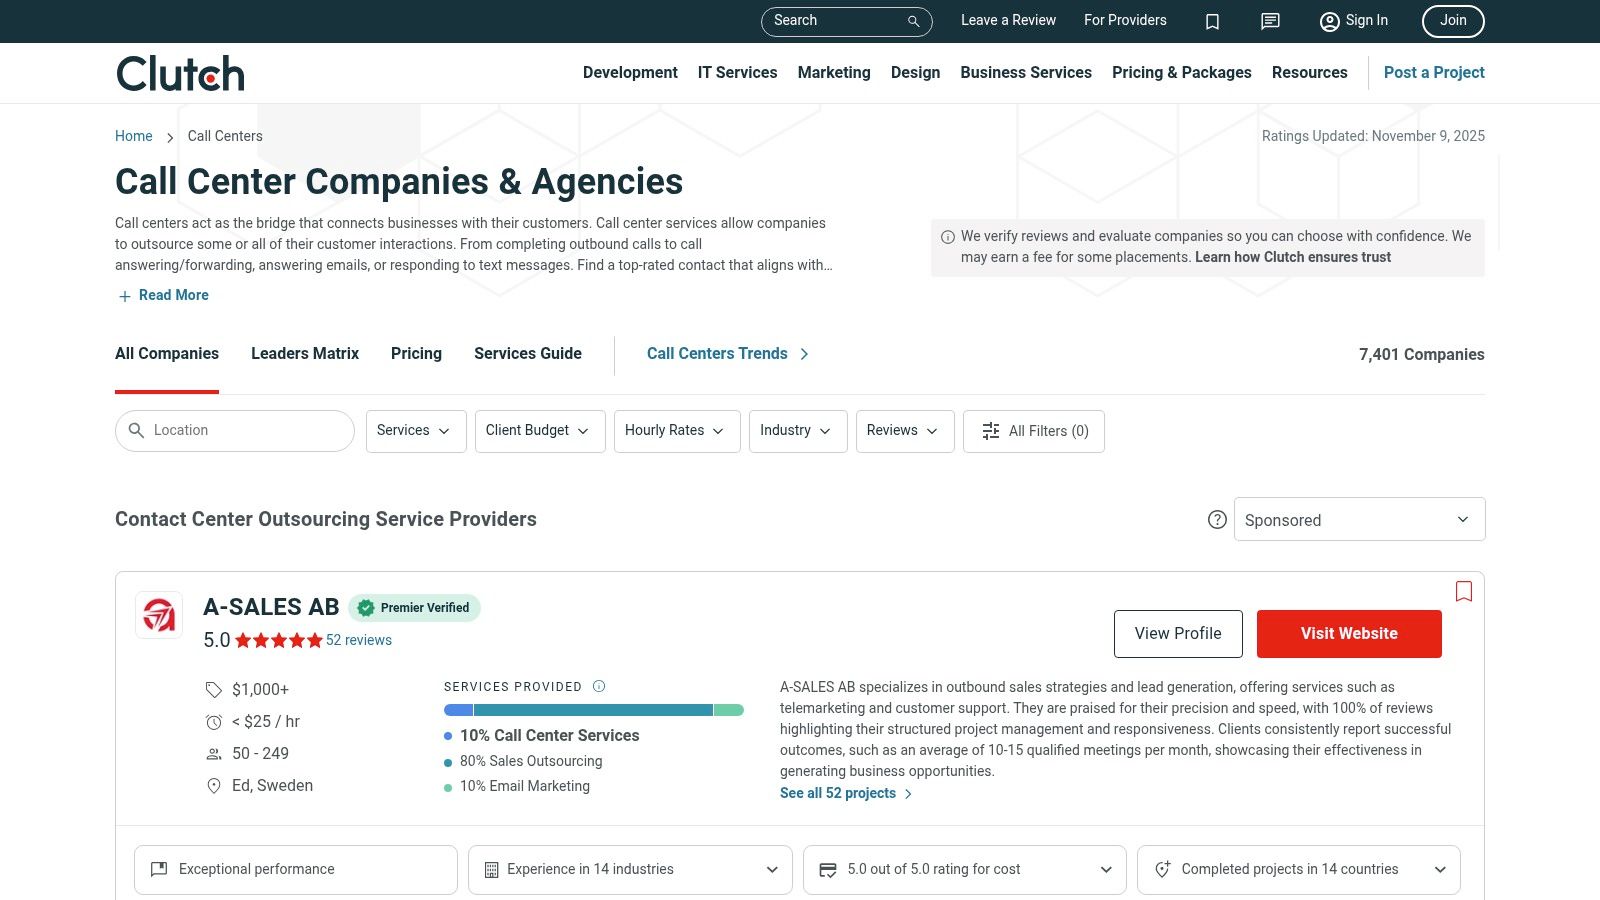Image resolution: width=1600 pixels, height=900 pixels.
Task: Click the Sign In profile icon
Action: pyautogui.click(x=1329, y=21)
